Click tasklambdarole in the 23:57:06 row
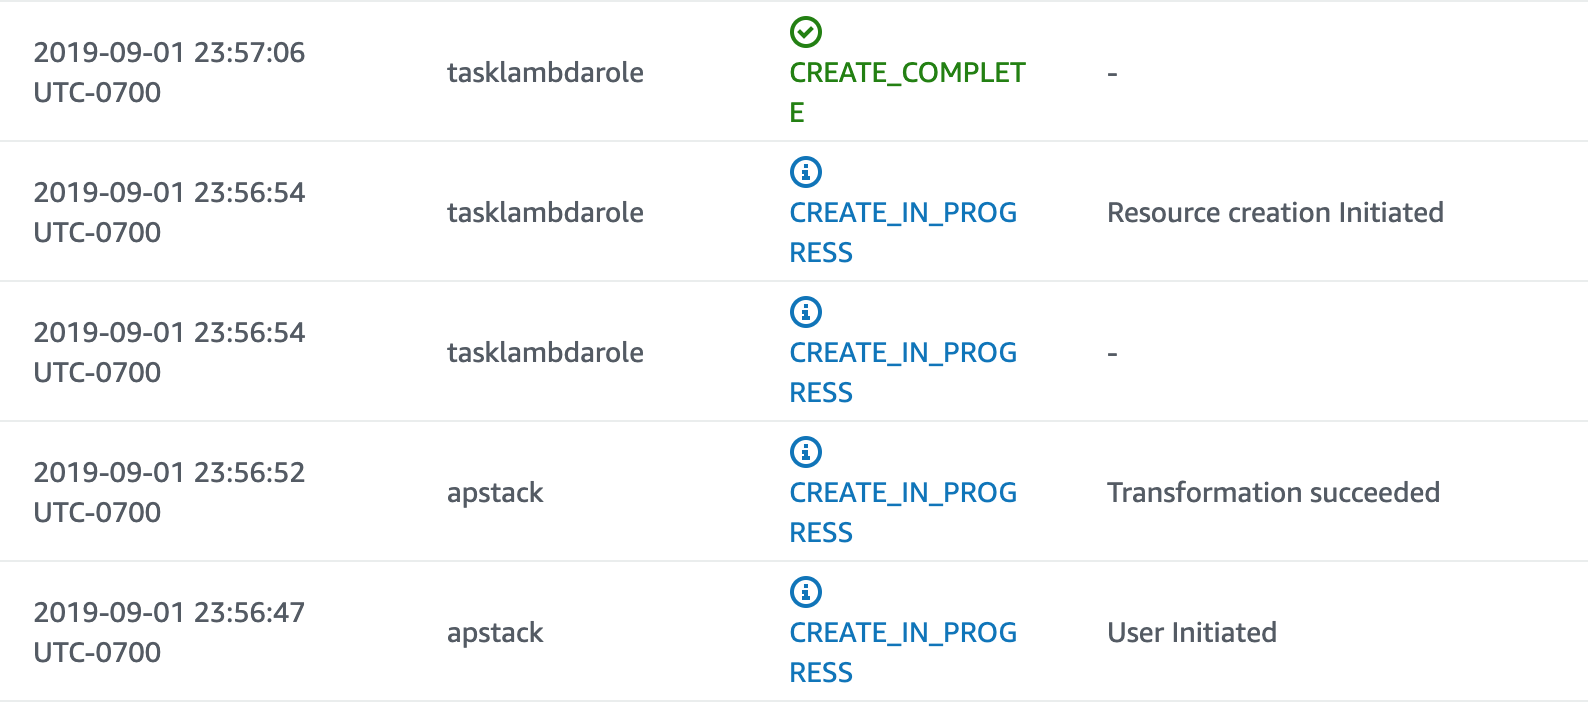 [545, 72]
